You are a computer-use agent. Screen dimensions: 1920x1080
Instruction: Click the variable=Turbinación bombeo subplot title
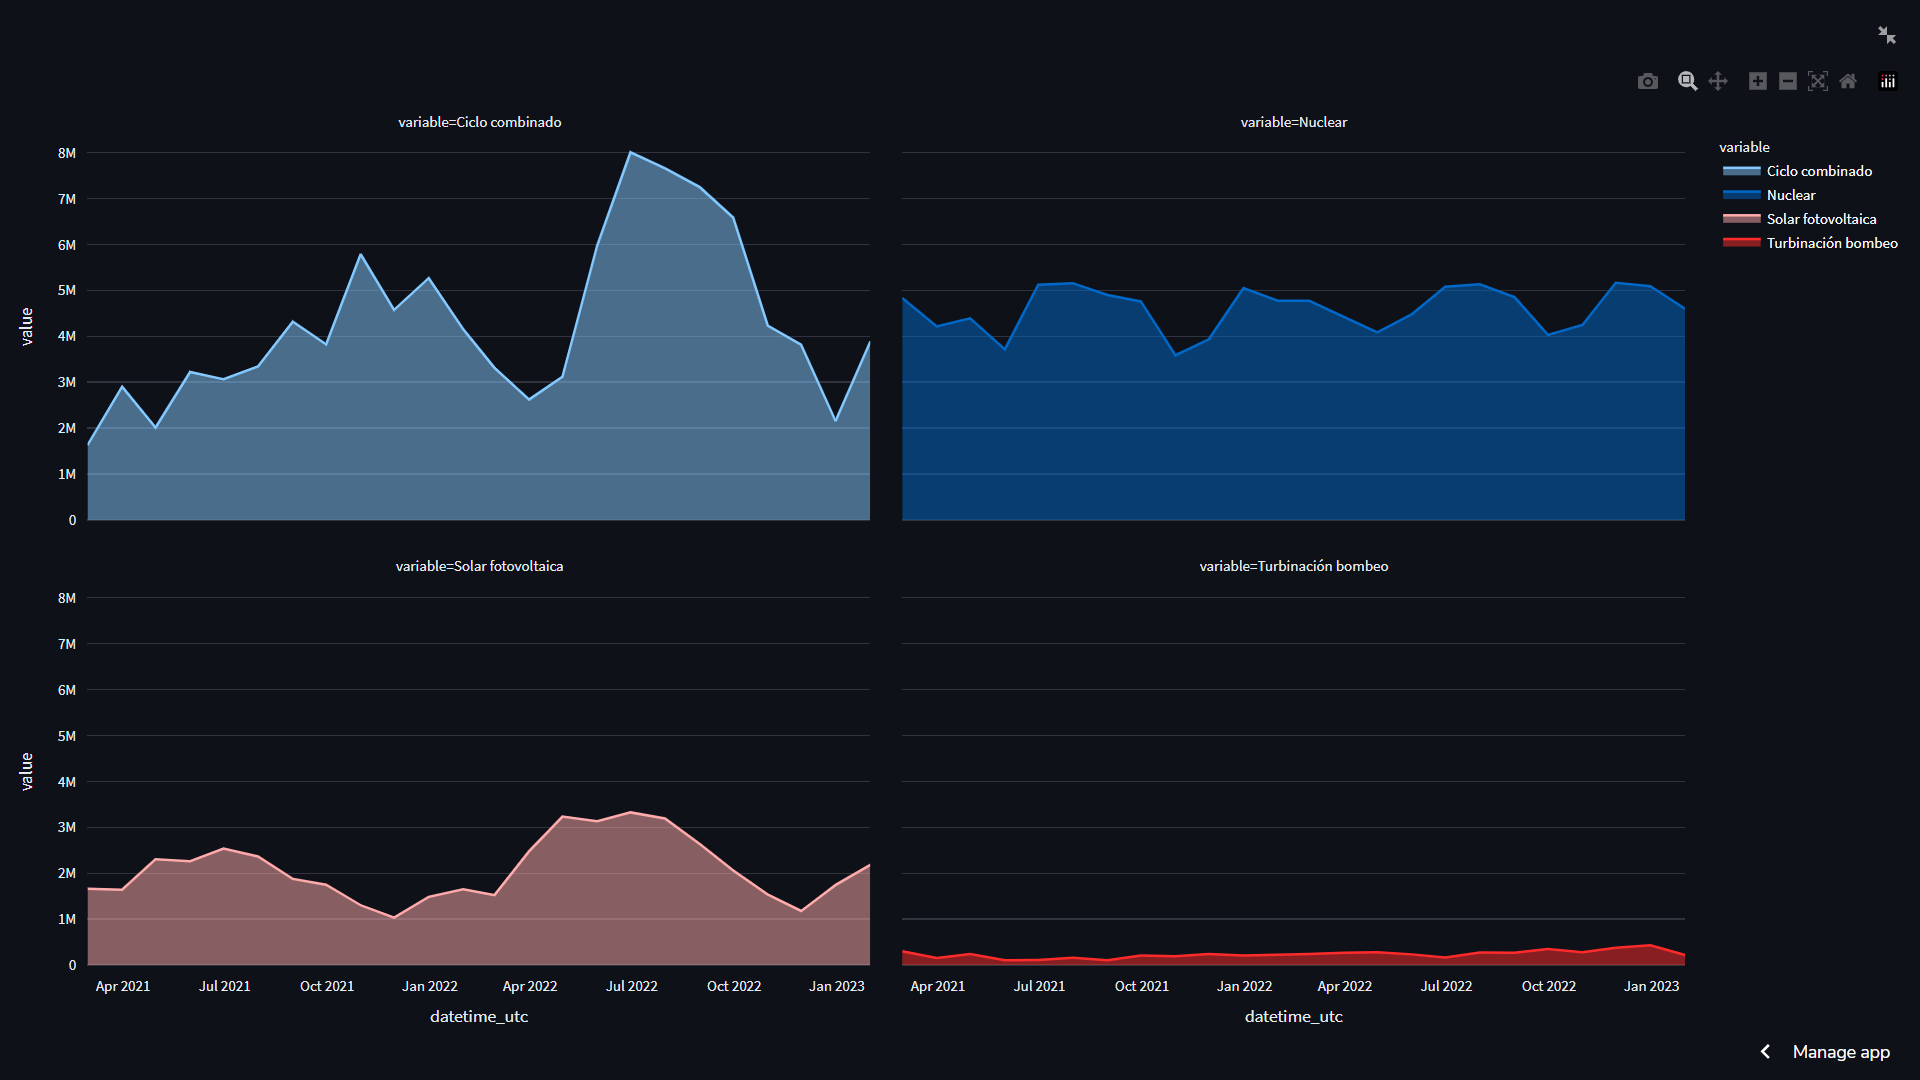pos(1293,566)
